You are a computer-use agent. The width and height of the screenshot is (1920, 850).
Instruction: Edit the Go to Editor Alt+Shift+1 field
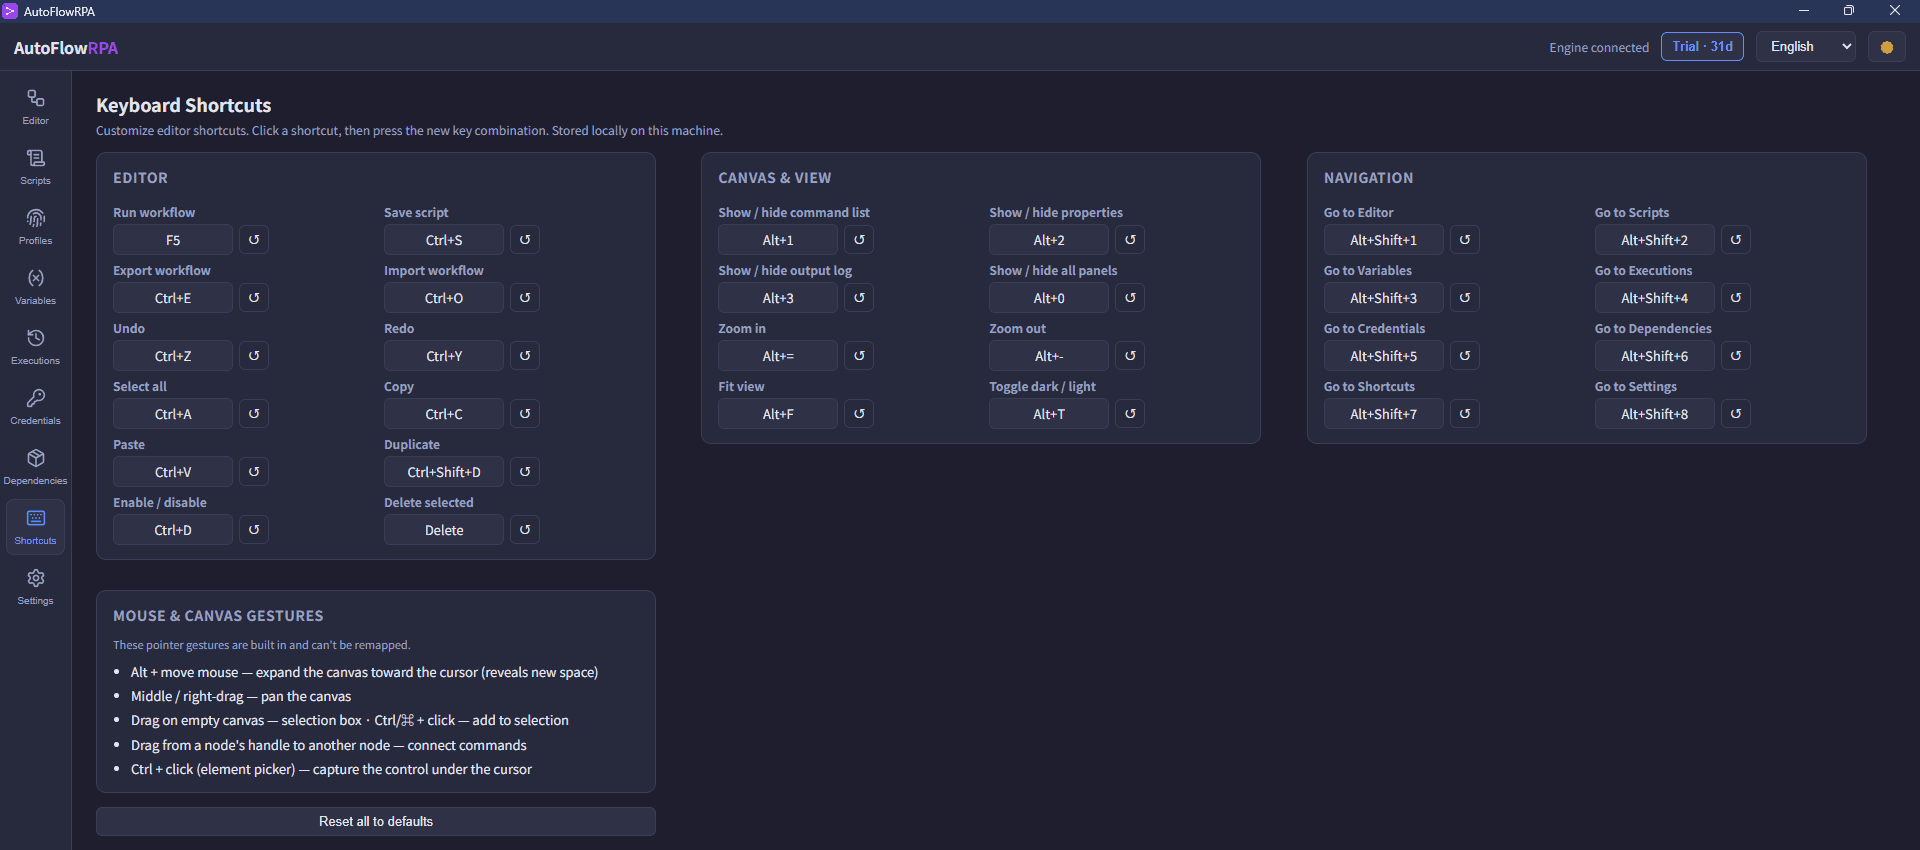(x=1384, y=240)
